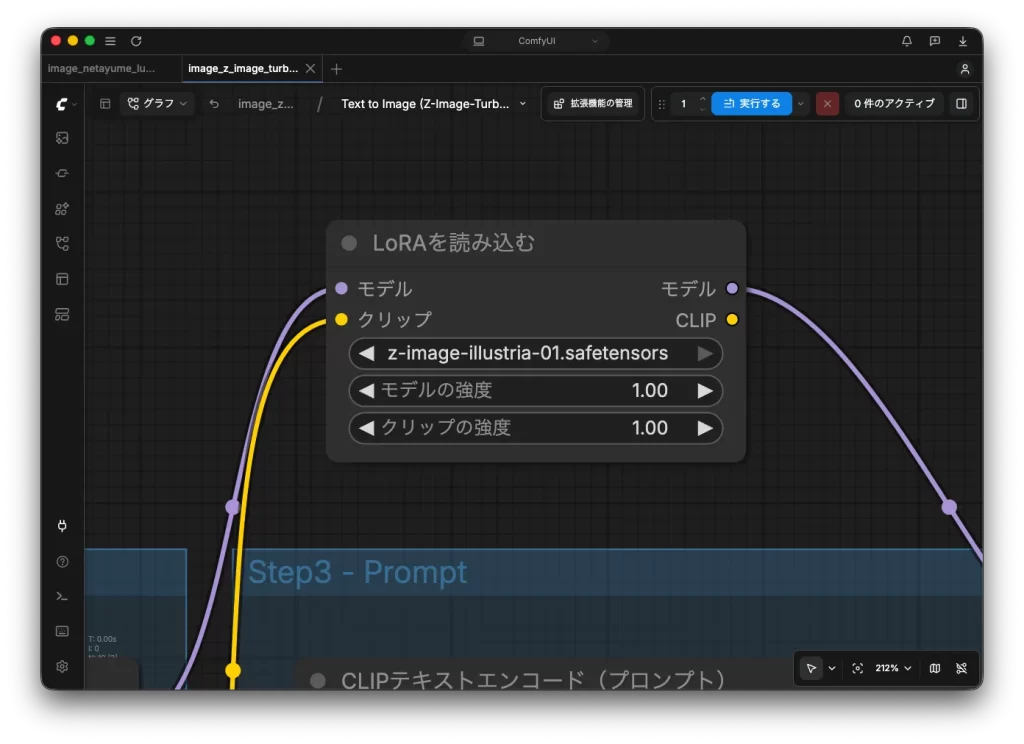Toggle the right side panel icon

(x=961, y=103)
